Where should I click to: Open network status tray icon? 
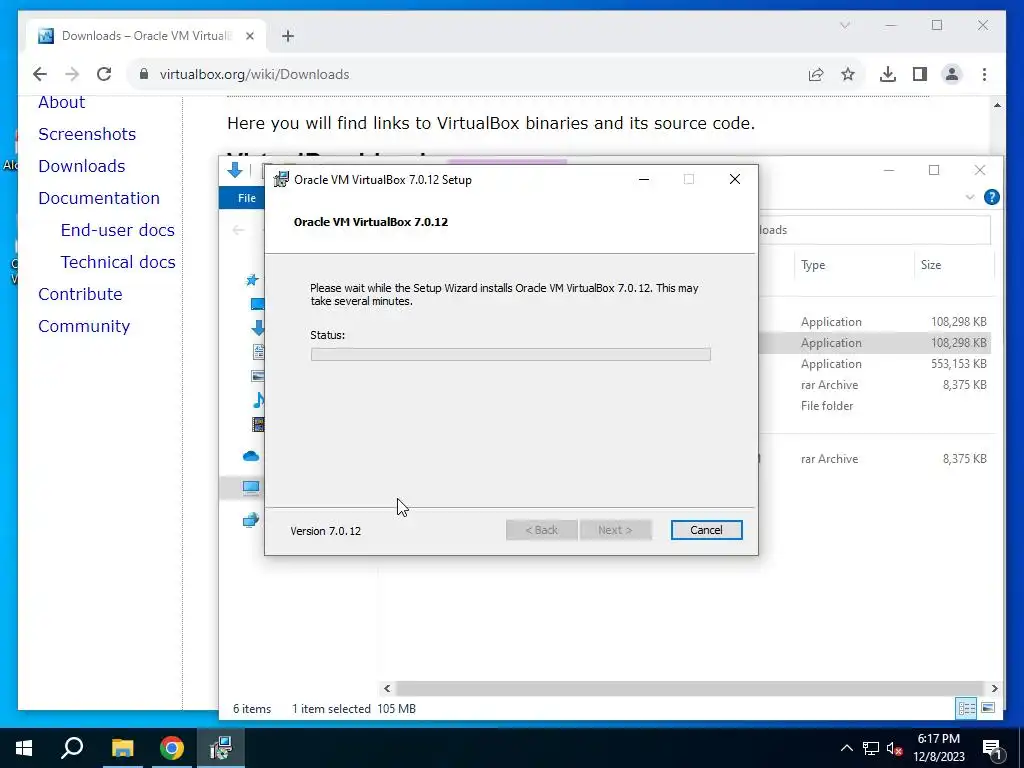click(x=871, y=748)
